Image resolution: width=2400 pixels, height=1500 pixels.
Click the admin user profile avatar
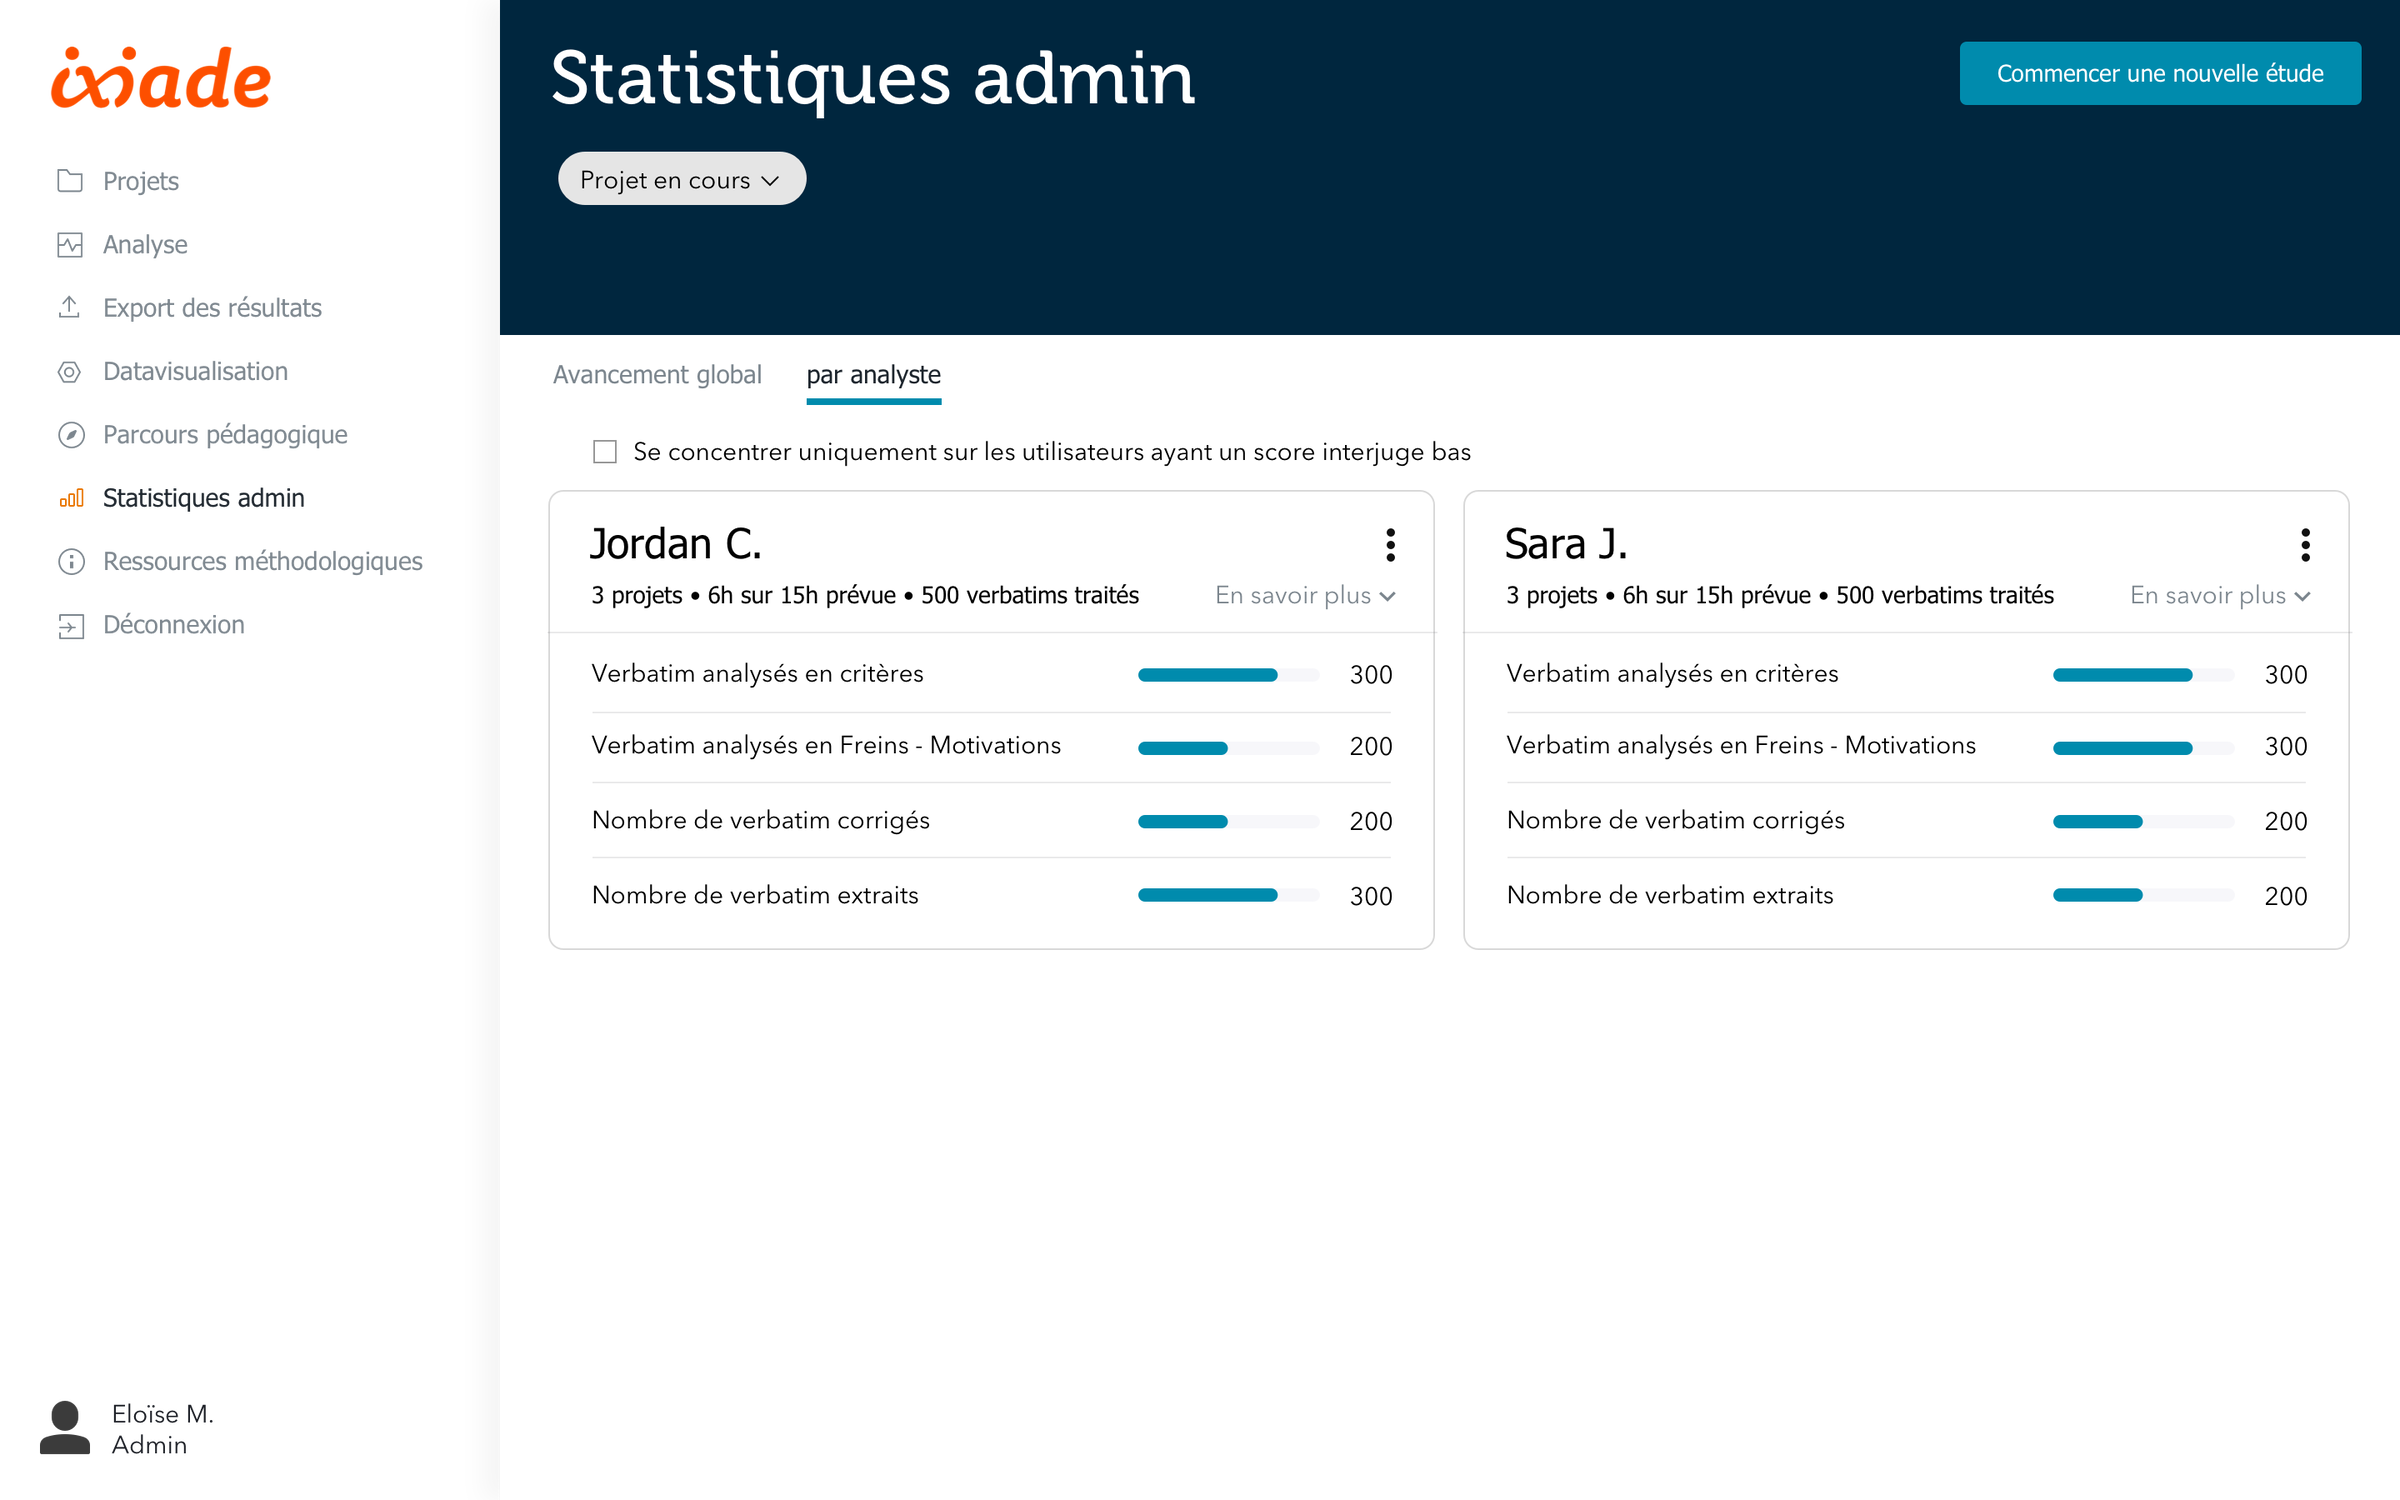65,1428
